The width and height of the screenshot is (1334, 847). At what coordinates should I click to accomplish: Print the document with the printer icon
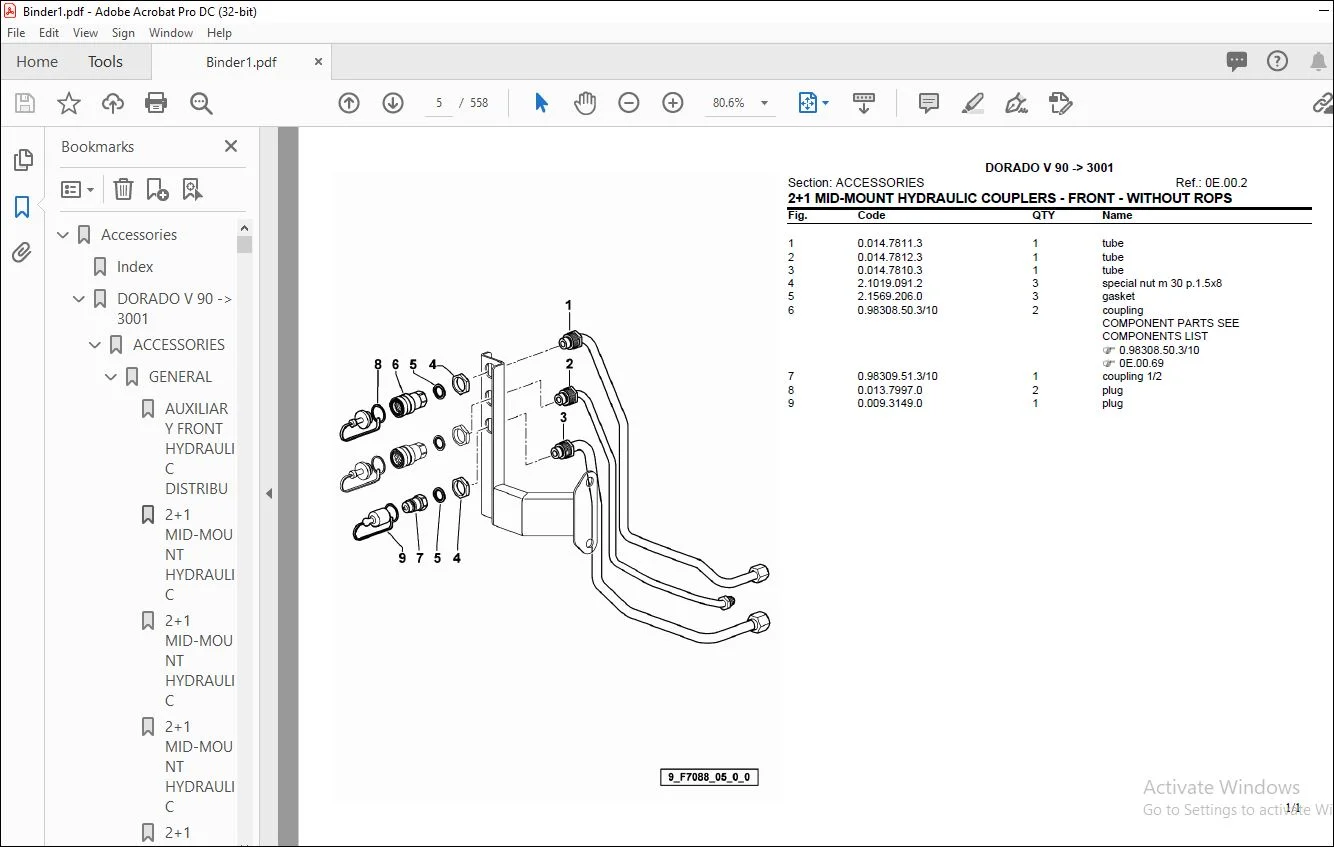click(x=156, y=103)
